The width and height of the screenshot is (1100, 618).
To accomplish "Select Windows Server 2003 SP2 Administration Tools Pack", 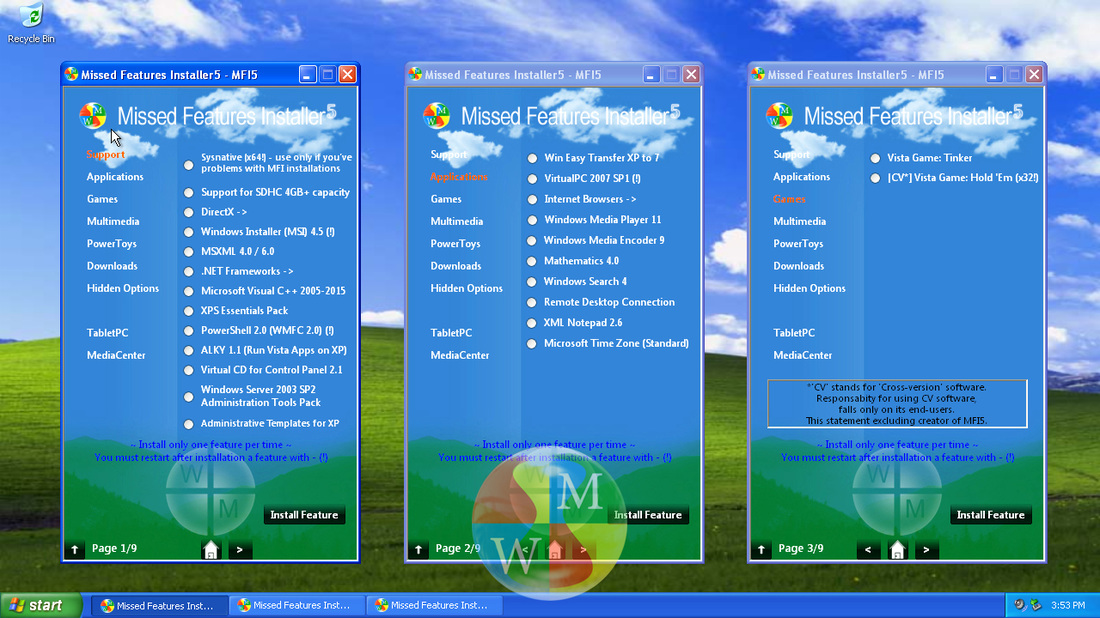I will pos(189,397).
